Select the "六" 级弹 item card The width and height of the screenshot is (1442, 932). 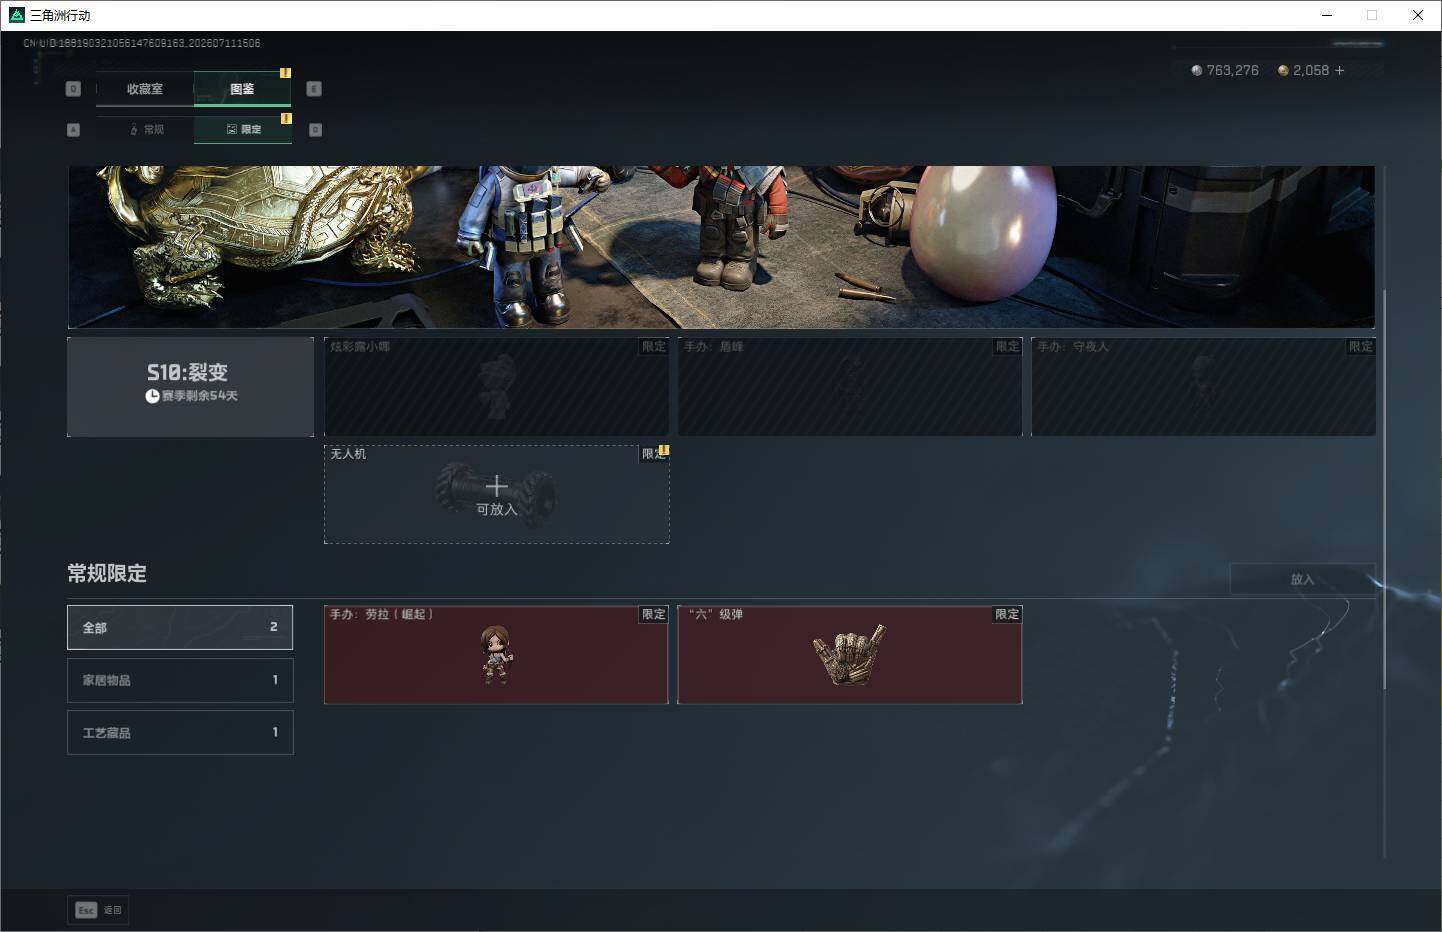coord(850,654)
